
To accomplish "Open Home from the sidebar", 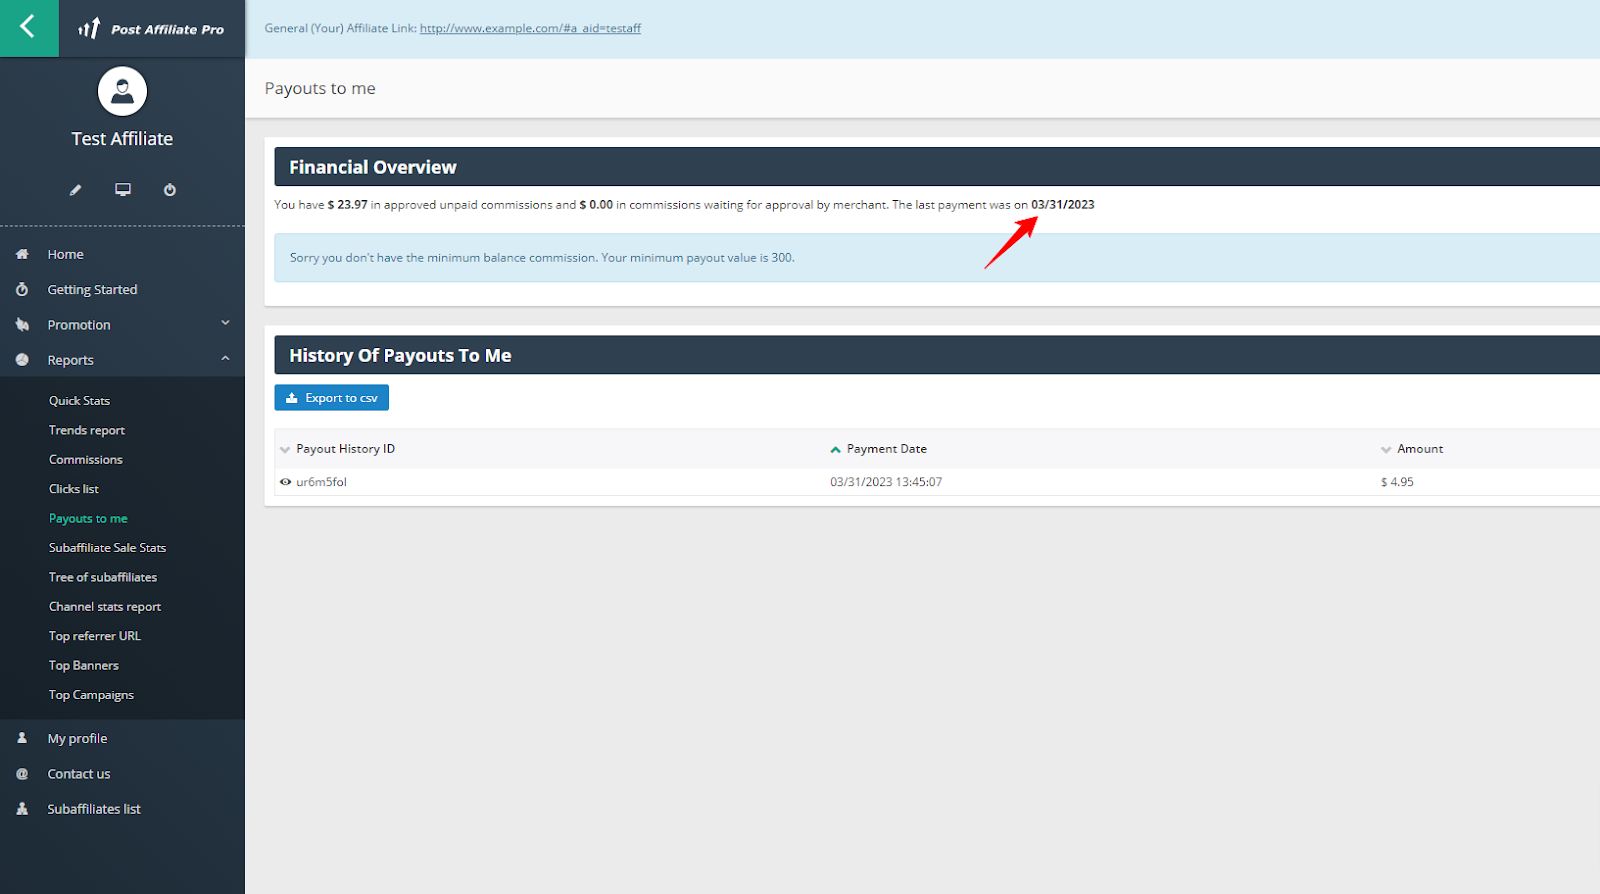I will (x=65, y=255).
